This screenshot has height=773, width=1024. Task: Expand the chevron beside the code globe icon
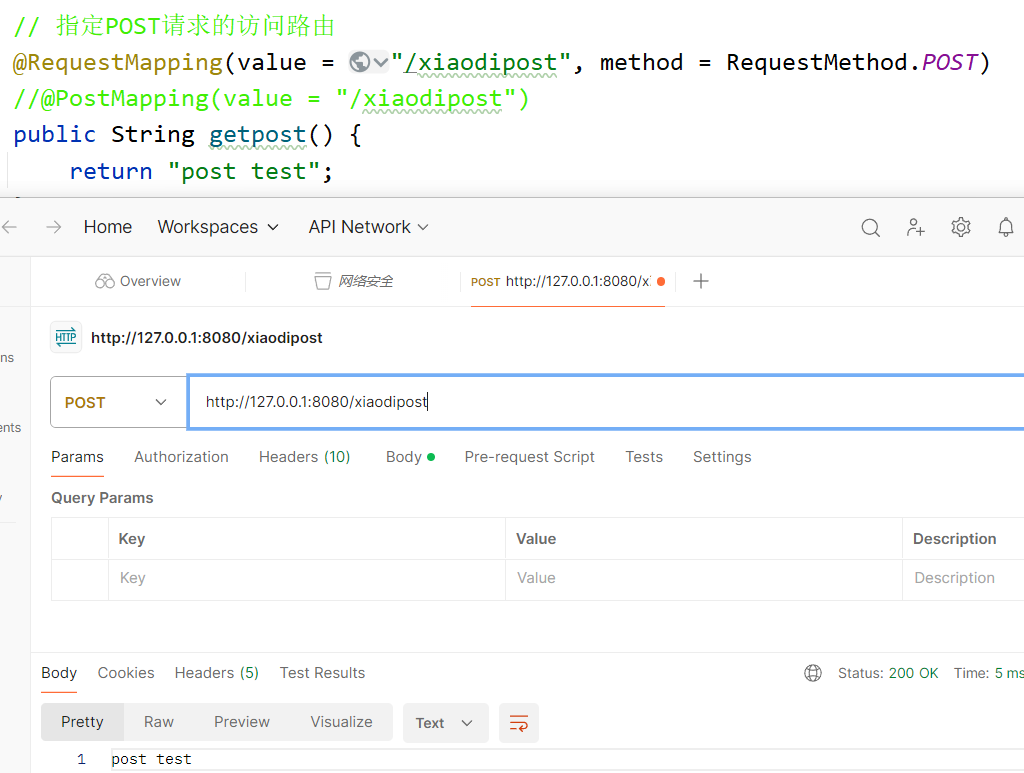coord(381,62)
